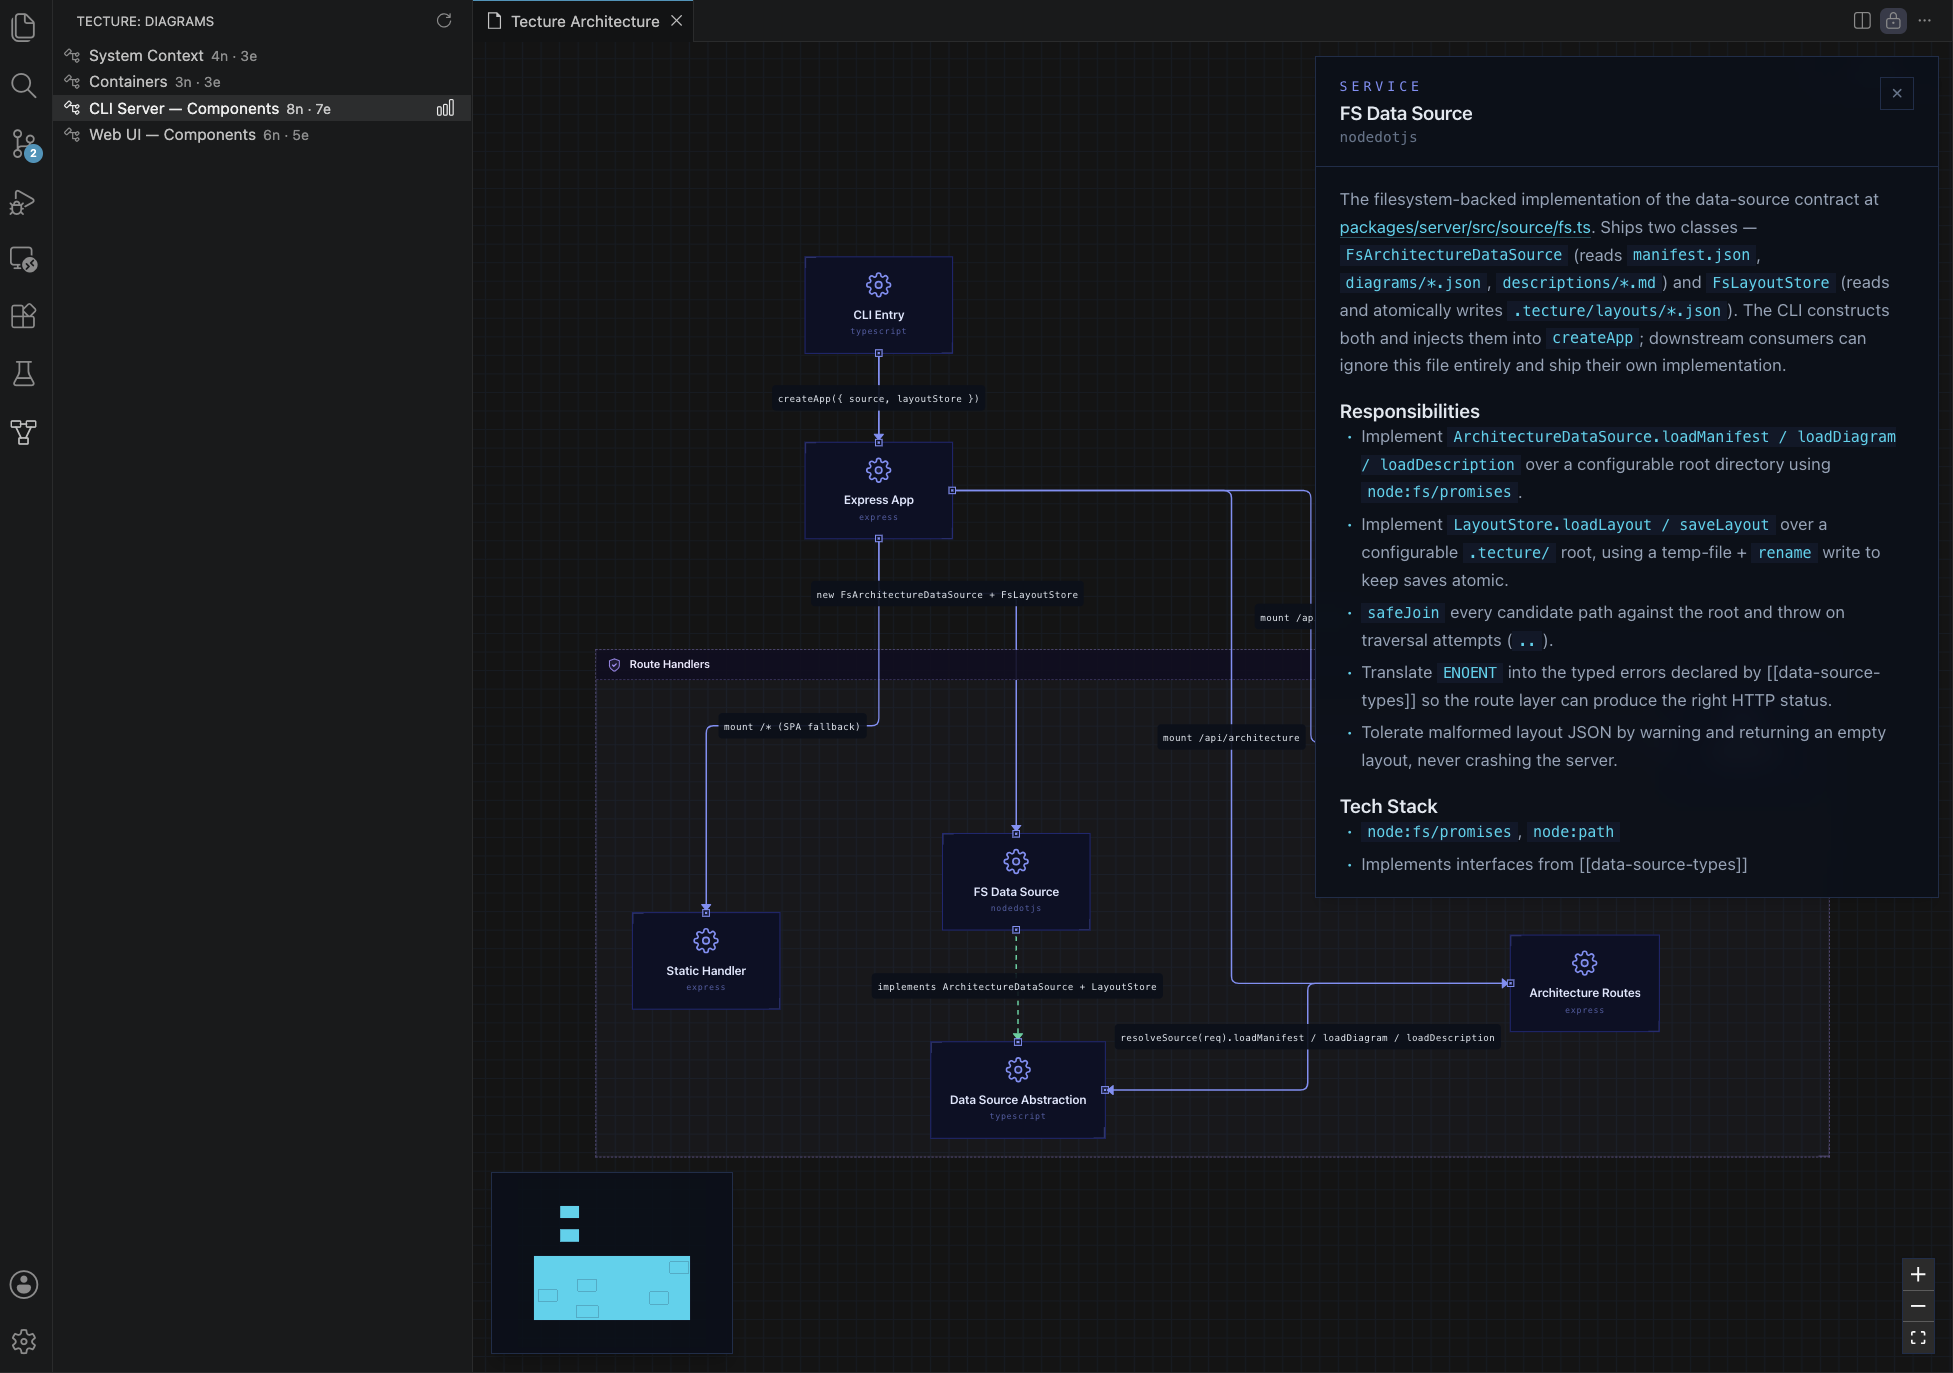This screenshot has height=1373, width=1953.
Task: Open the Manage gear icon
Action: coord(23,1341)
